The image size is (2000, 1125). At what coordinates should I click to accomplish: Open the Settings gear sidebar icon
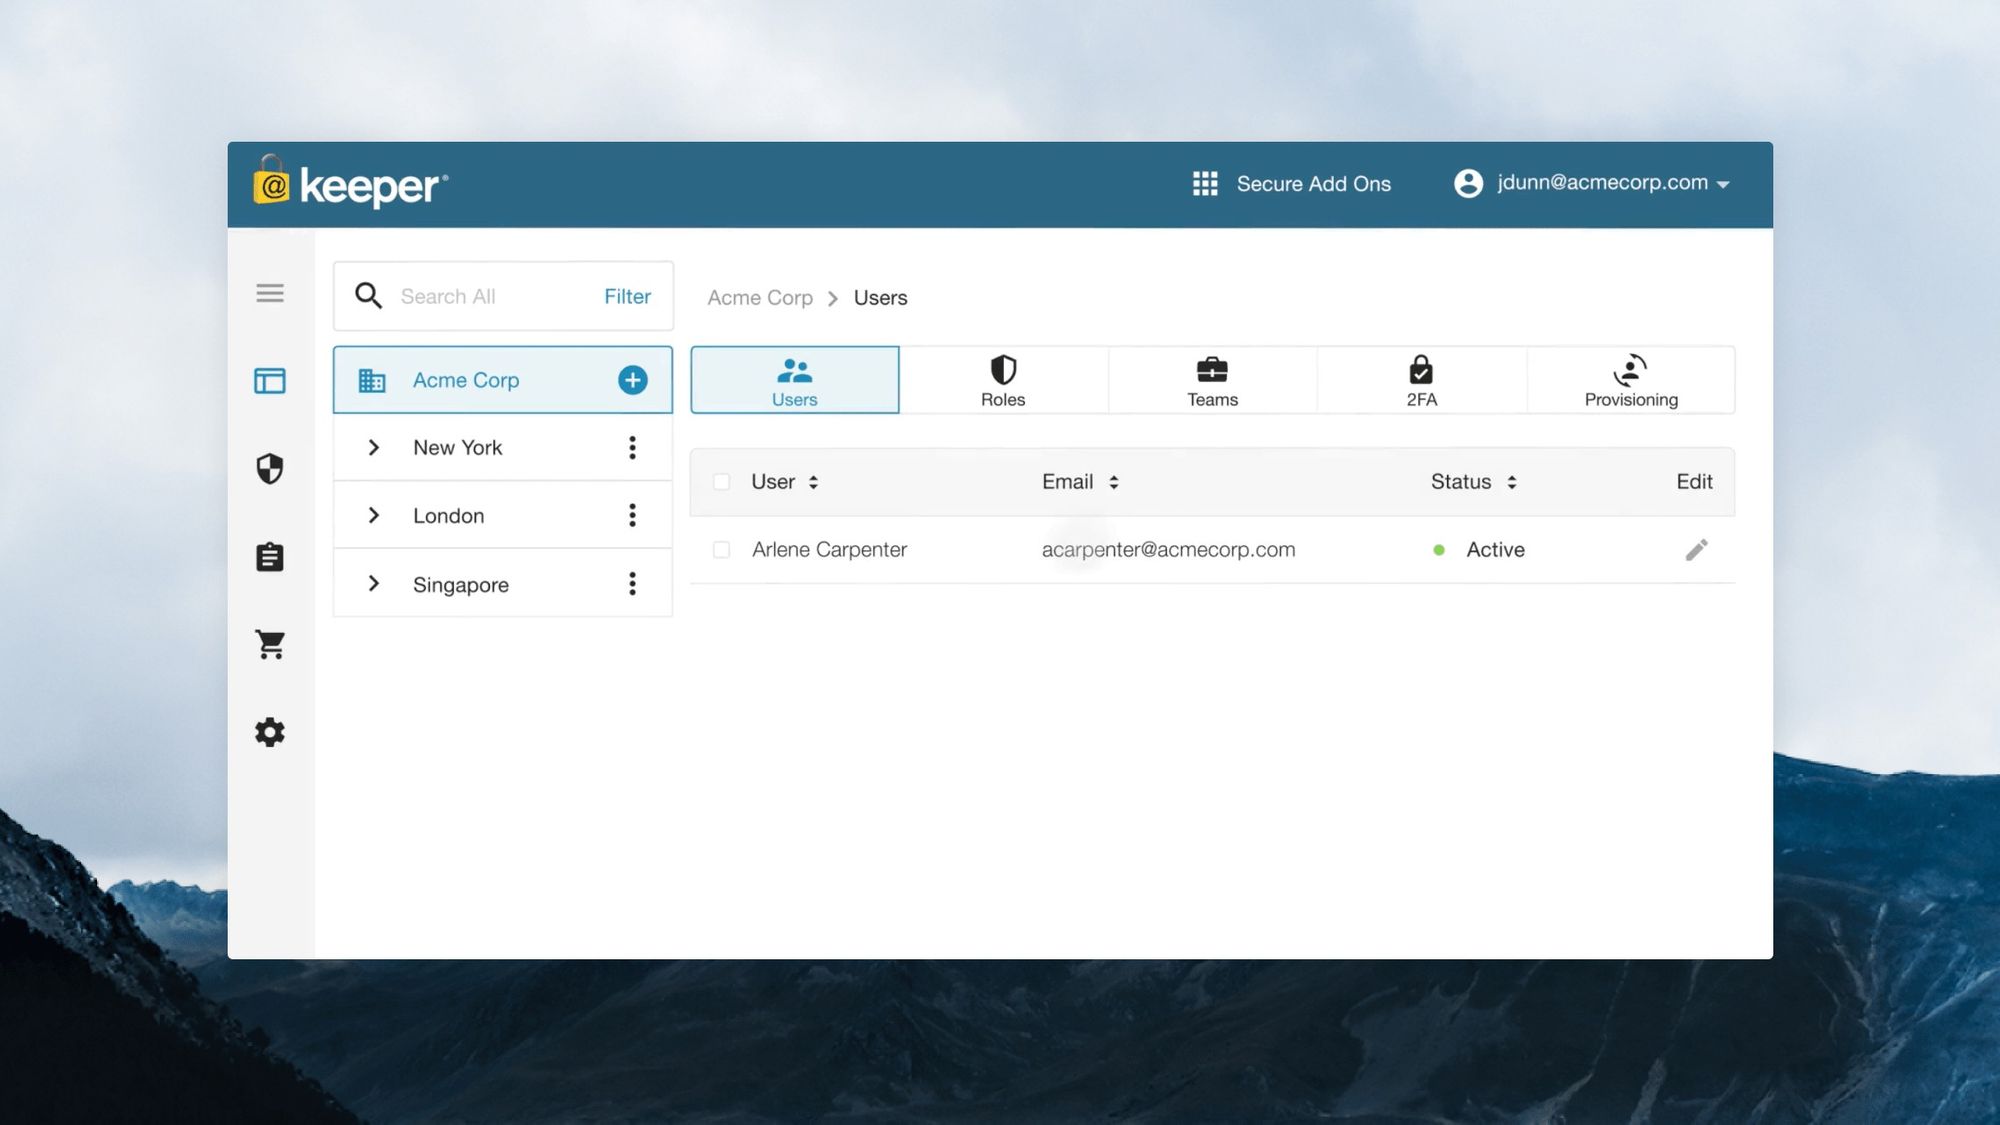(270, 732)
